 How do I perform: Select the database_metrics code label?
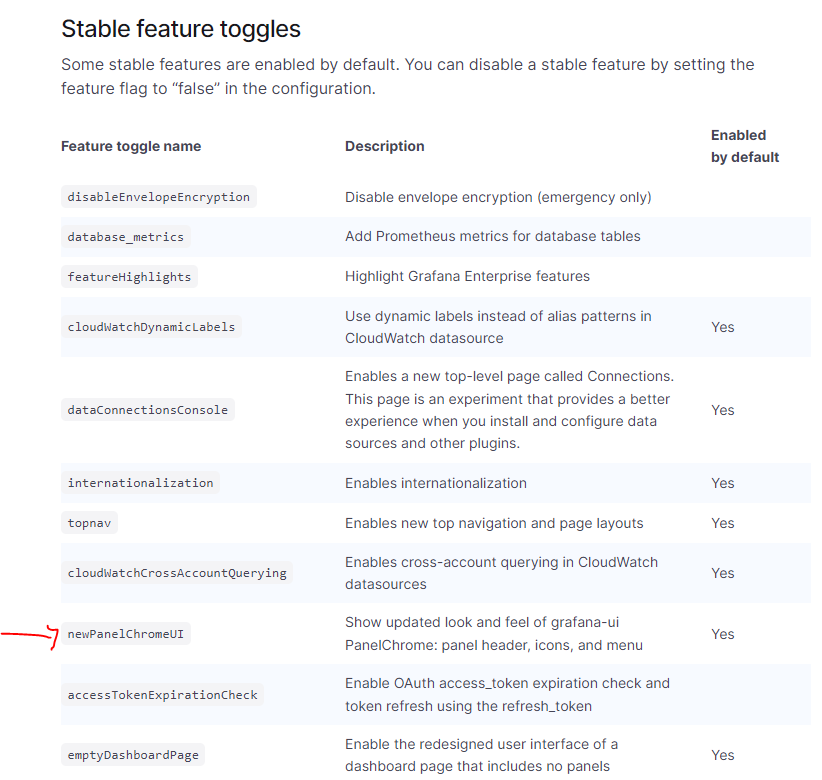coord(126,236)
